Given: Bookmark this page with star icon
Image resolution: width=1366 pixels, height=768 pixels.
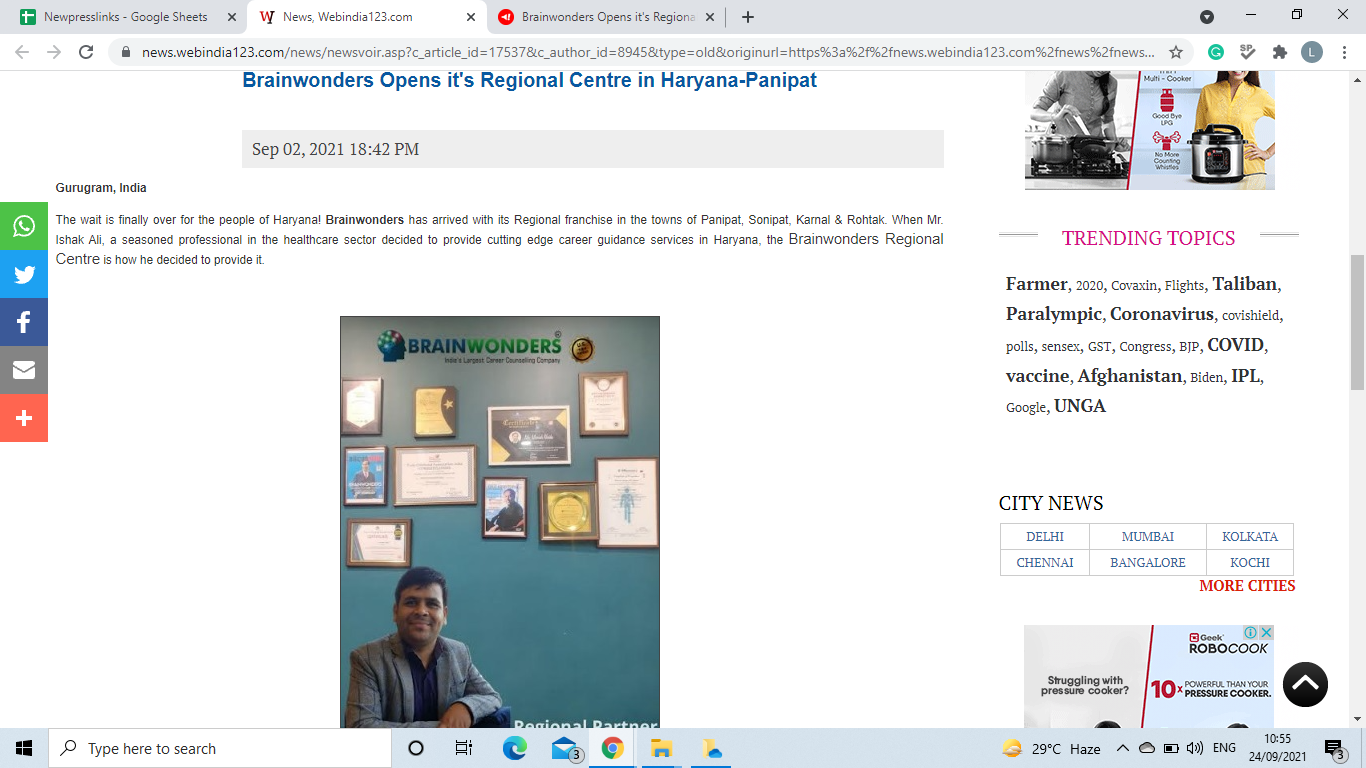Looking at the screenshot, I should (x=1176, y=52).
